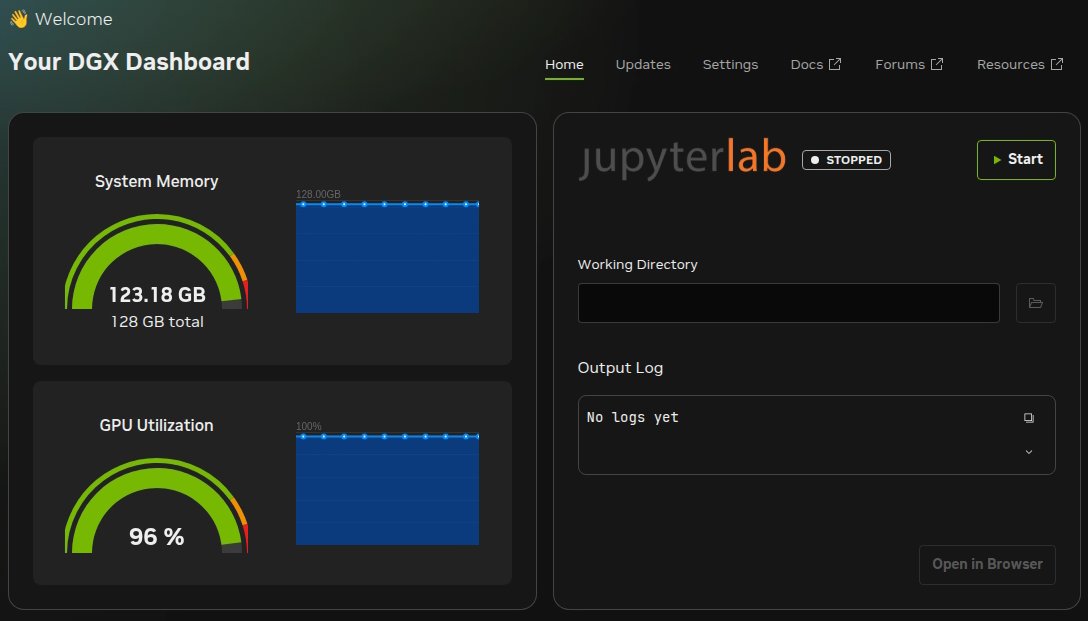Click the Your DGX Dashboard heading
Viewport: 1088px width, 621px height.
click(129, 62)
